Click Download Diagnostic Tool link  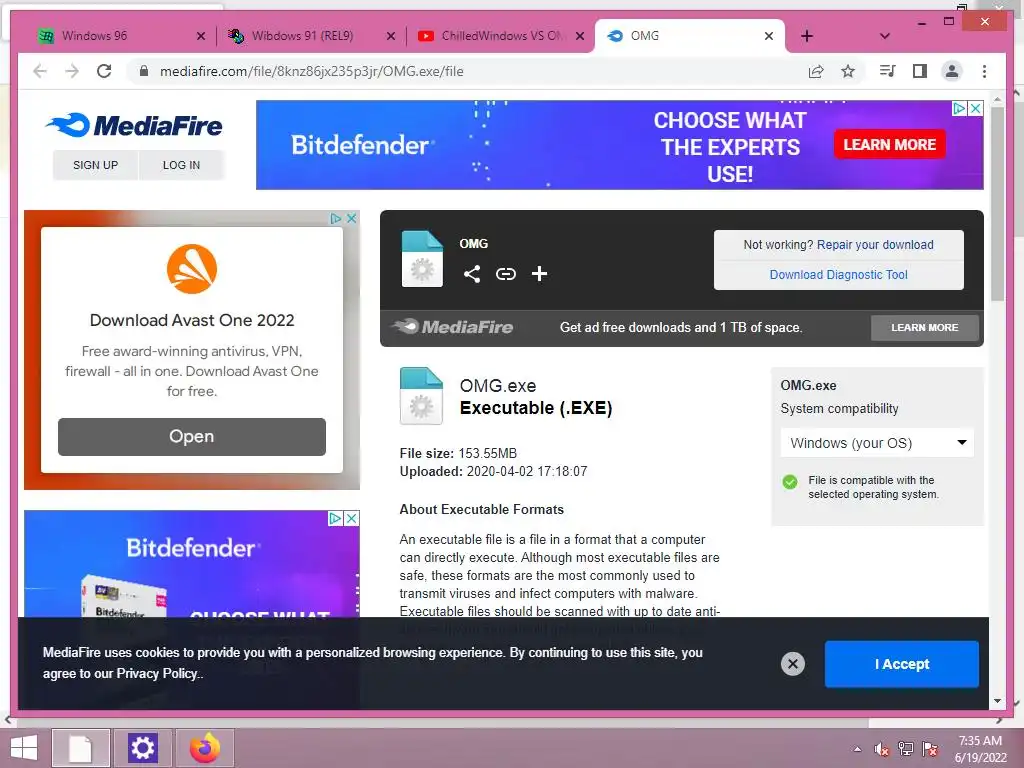coord(839,275)
